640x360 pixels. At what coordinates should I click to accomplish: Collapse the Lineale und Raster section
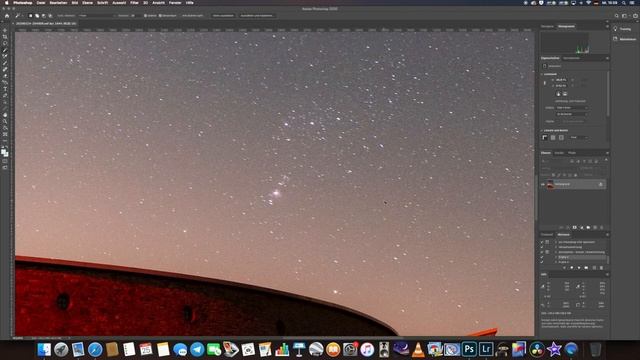click(542, 131)
